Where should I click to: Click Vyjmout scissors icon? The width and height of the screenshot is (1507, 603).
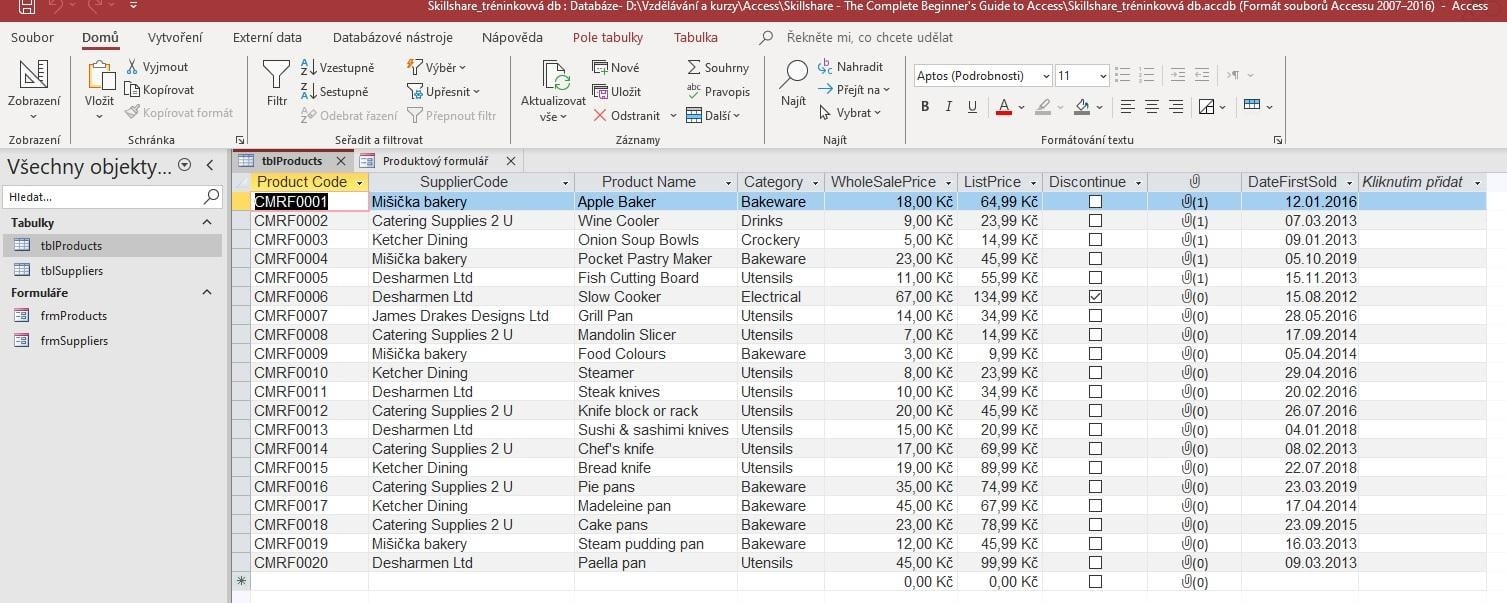pyautogui.click(x=133, y=66)
